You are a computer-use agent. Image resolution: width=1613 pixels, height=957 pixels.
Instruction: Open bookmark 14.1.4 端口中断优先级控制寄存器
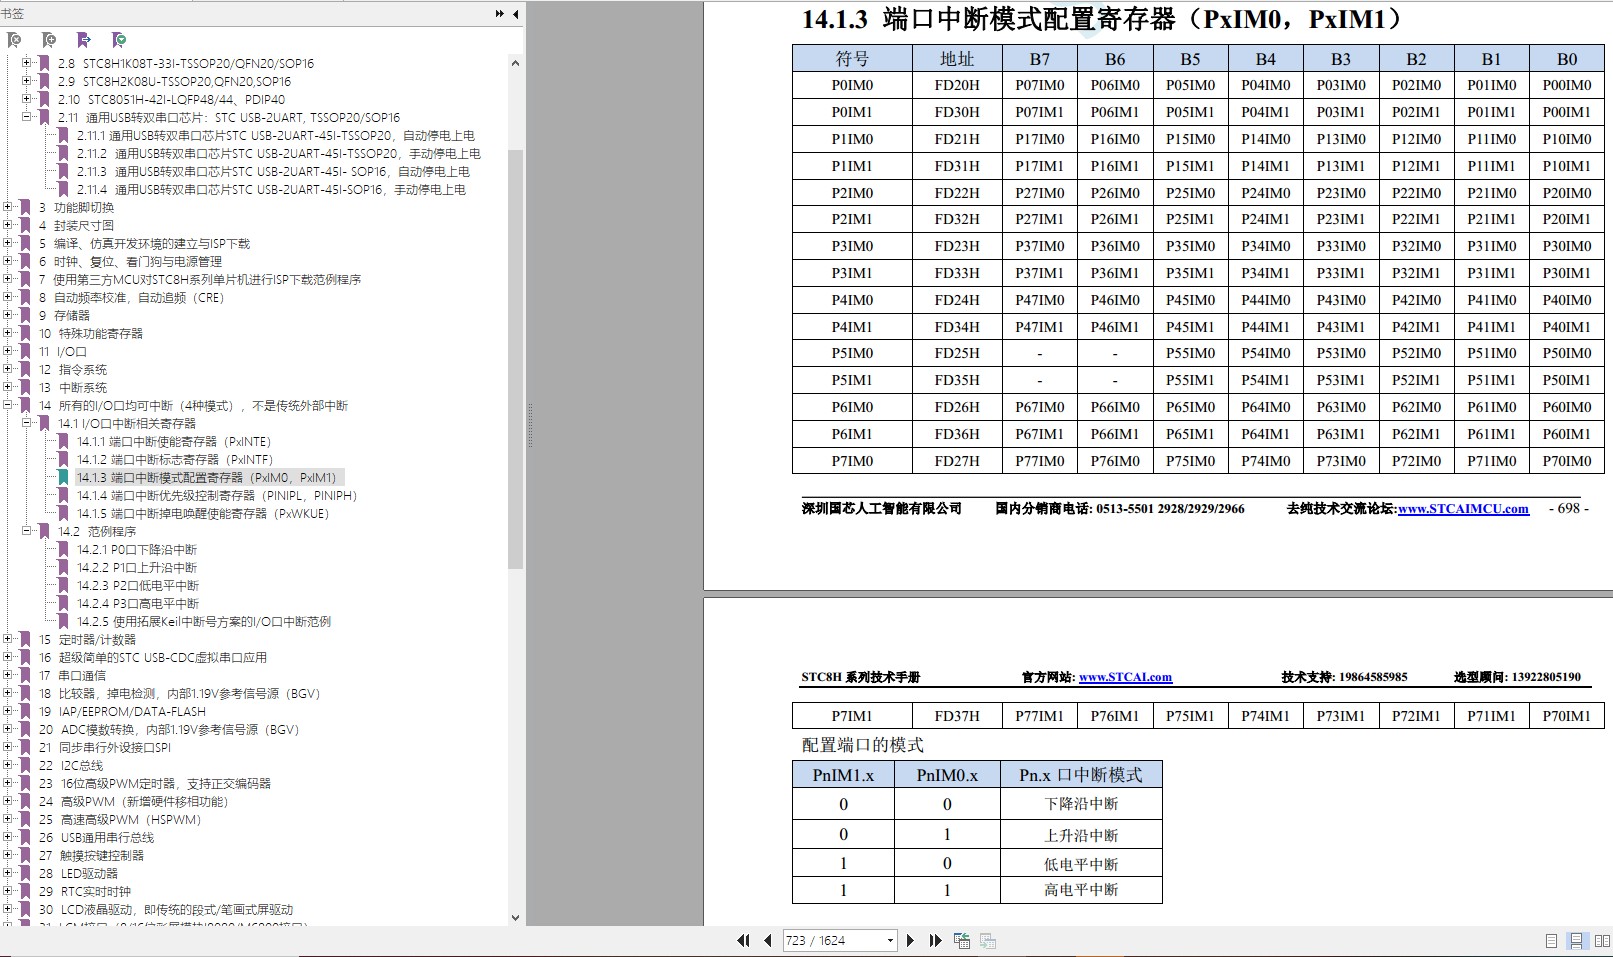pos(217,495)
